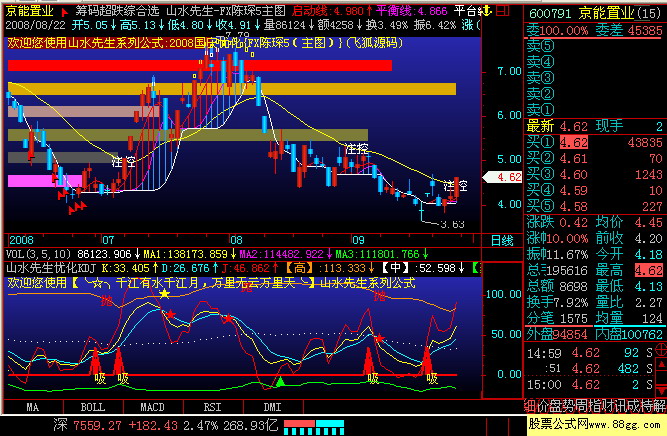Switch to the MACD indicator tab
The height and width of the screenshot is (436, 667).
coord(152,407)
